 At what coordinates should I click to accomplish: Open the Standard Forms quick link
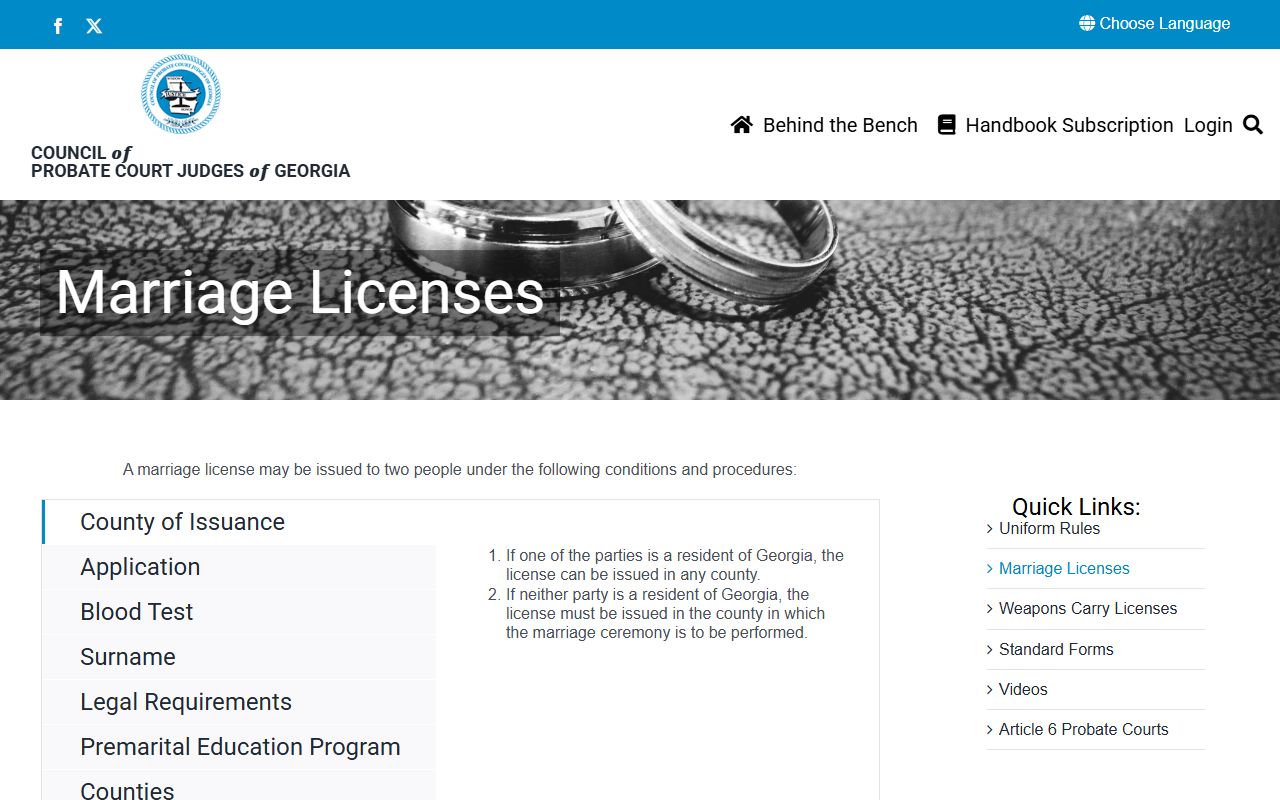(x=1056, y=649)
